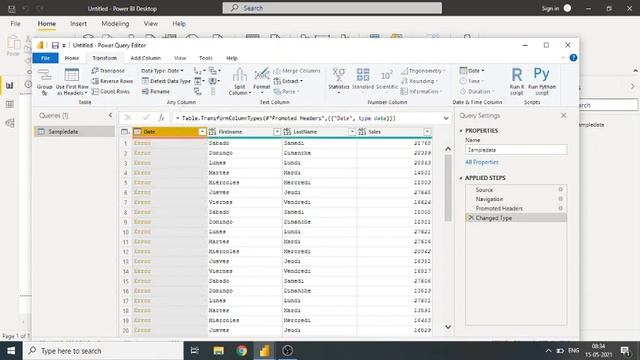This screenshot has height=360, width=640.
Task: Open the Modeling tab in Power BI Desktop
Action: (115, 24)
